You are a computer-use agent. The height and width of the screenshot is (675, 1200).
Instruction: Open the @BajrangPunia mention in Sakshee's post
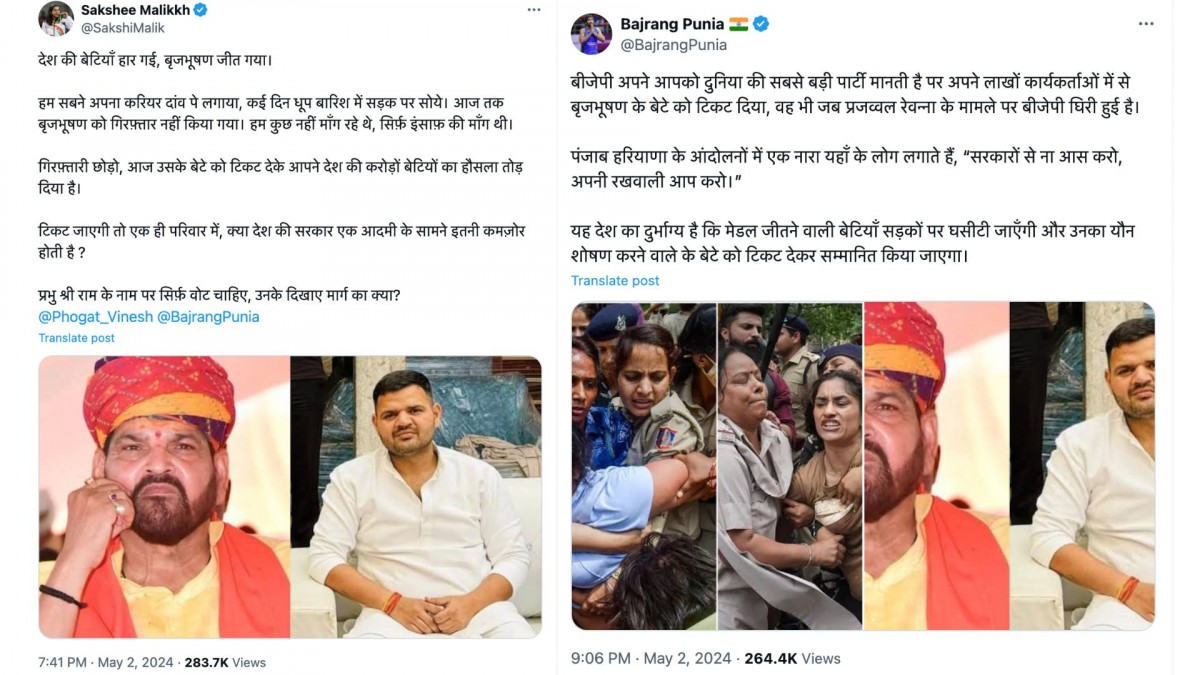click(208, 316)
